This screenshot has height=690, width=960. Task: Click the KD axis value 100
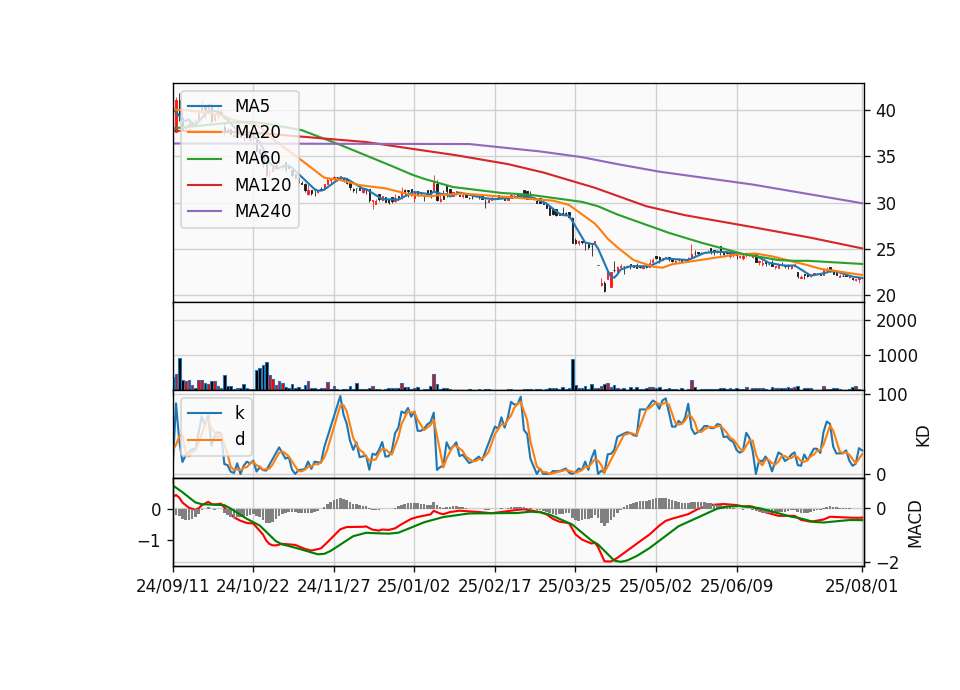[892, 395]
